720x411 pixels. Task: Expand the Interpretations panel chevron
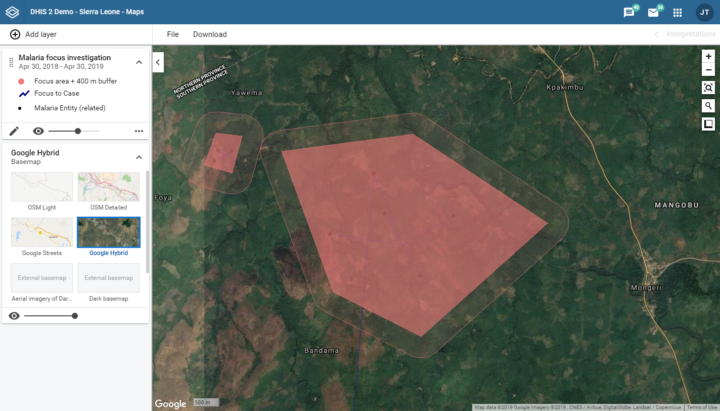tap(656, 34)
